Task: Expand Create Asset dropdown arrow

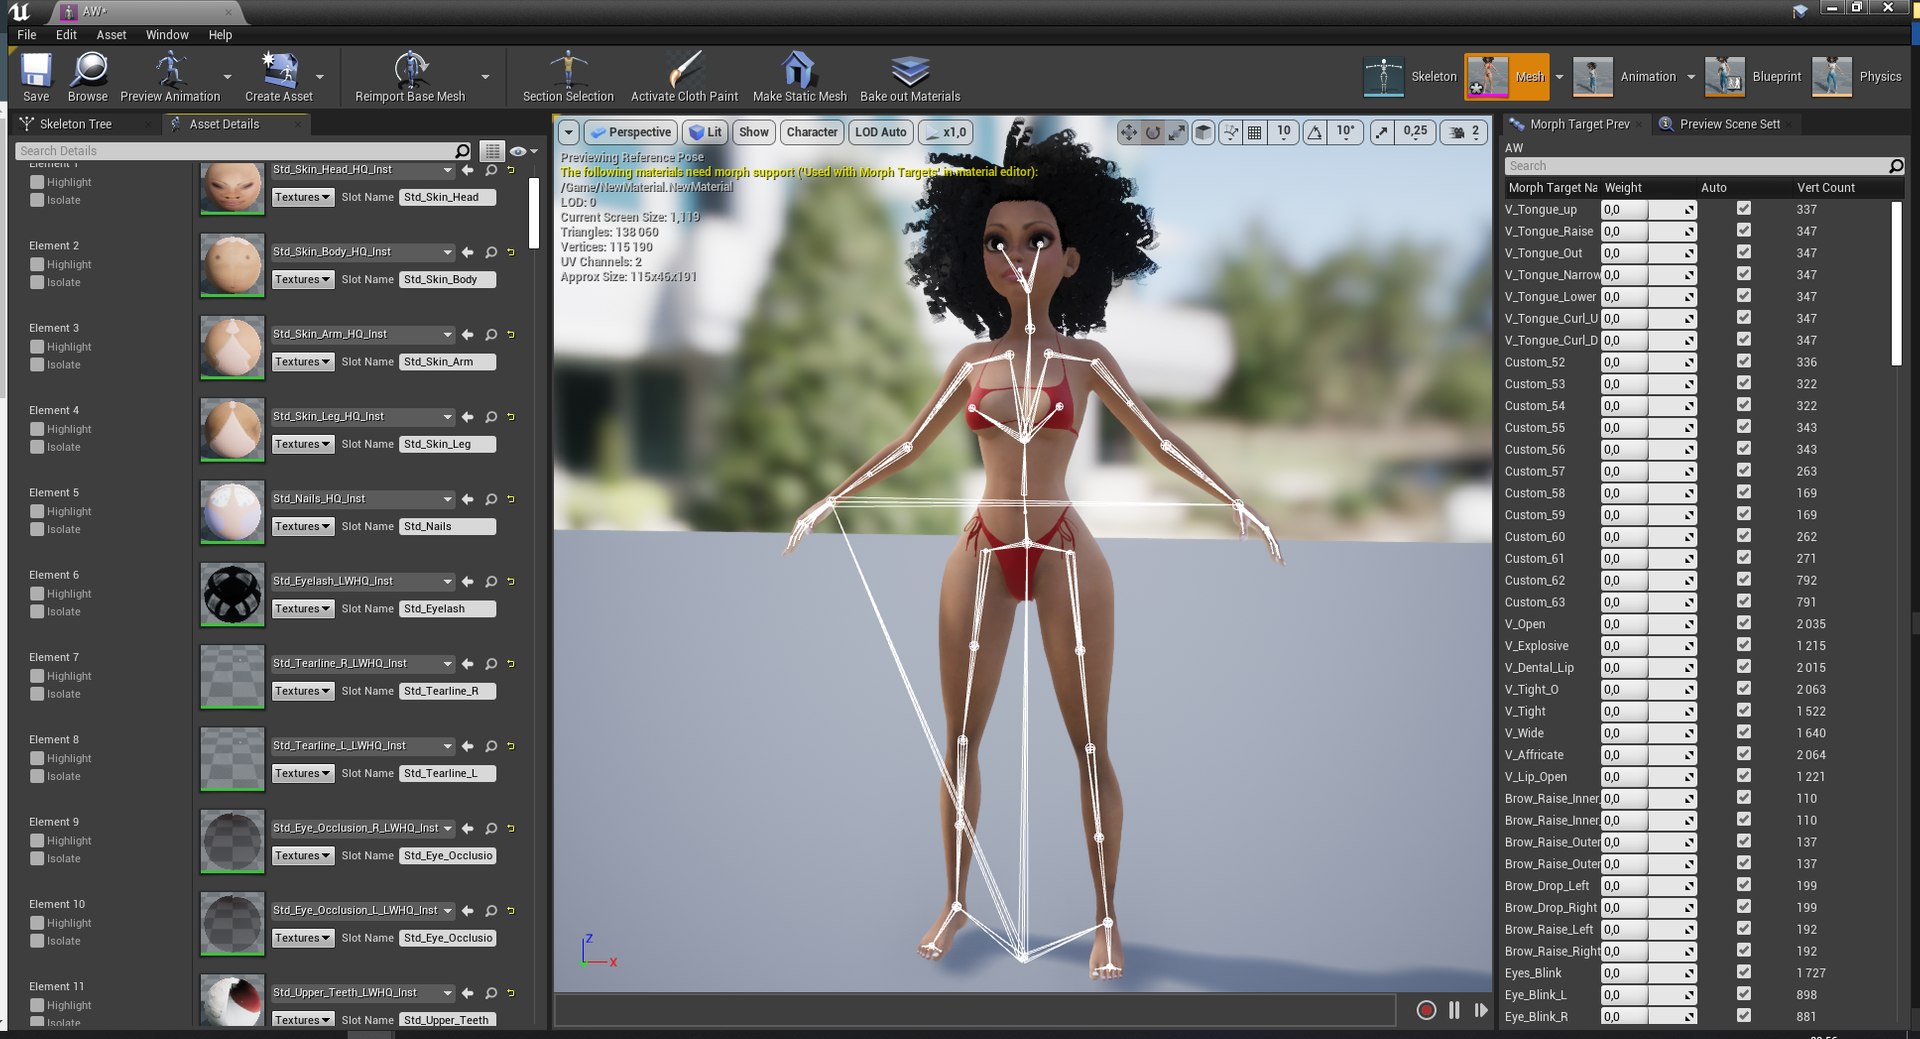Action: pos(320,77)
